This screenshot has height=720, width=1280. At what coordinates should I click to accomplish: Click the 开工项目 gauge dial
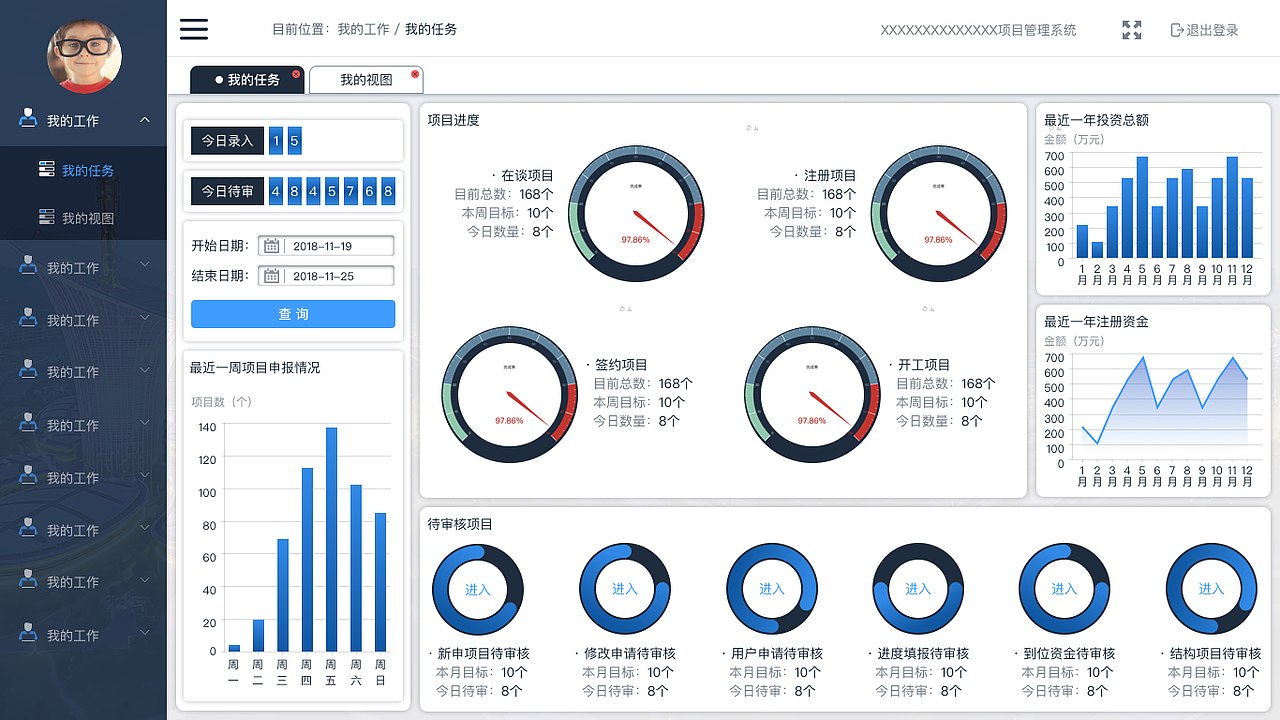(x=812, y=394)
